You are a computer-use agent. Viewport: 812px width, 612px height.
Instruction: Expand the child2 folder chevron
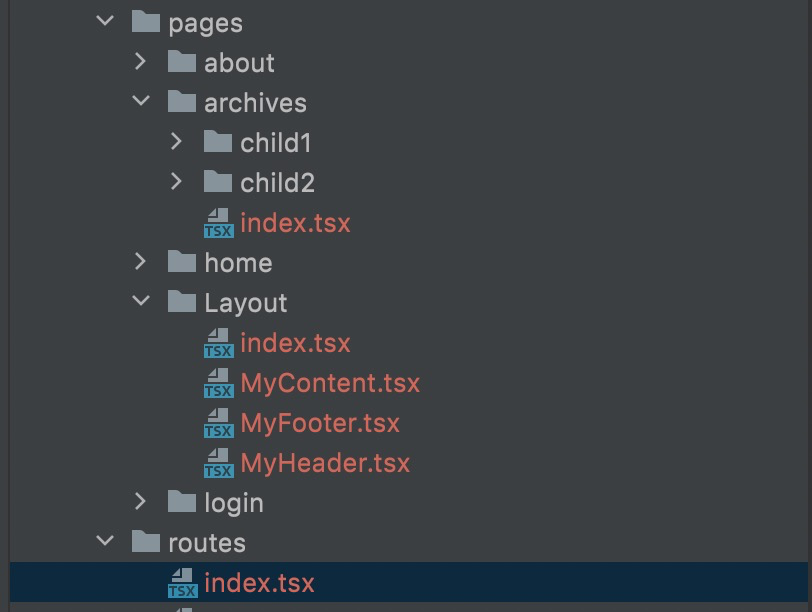tap(177, 182)
